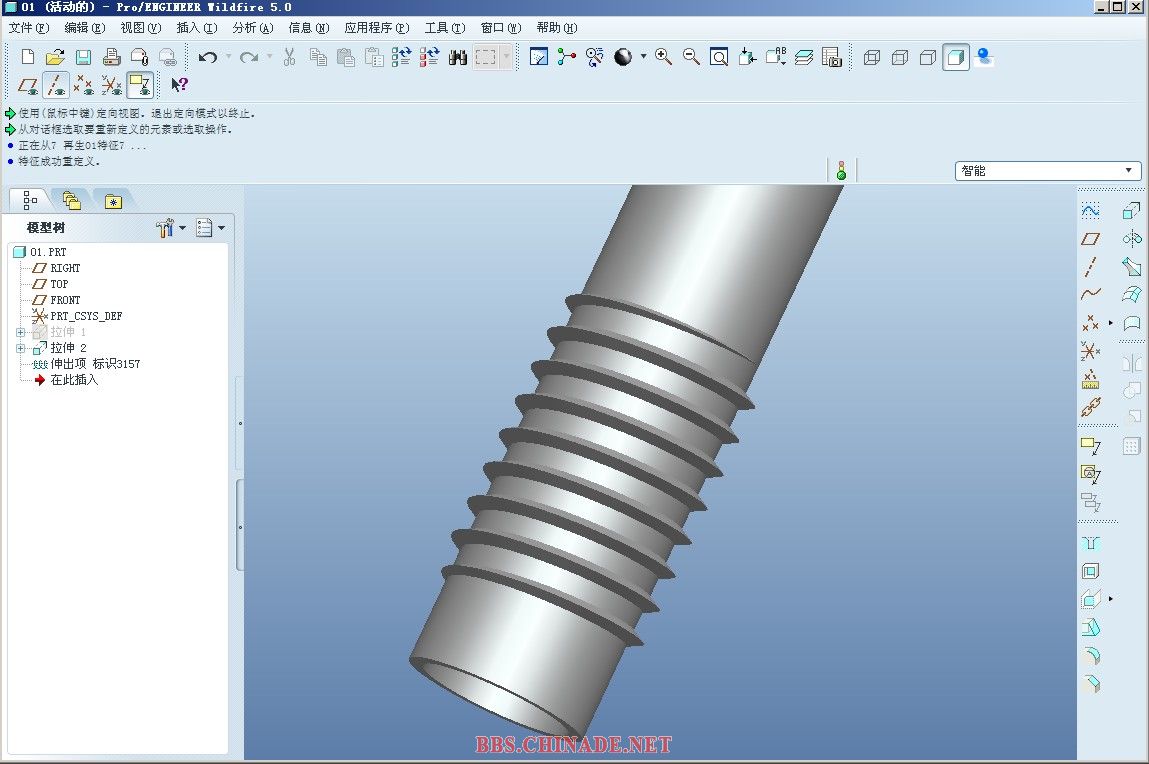Click the Datum Curve tool icon
Viewport: 1149px width, 764px height.
1090,294
